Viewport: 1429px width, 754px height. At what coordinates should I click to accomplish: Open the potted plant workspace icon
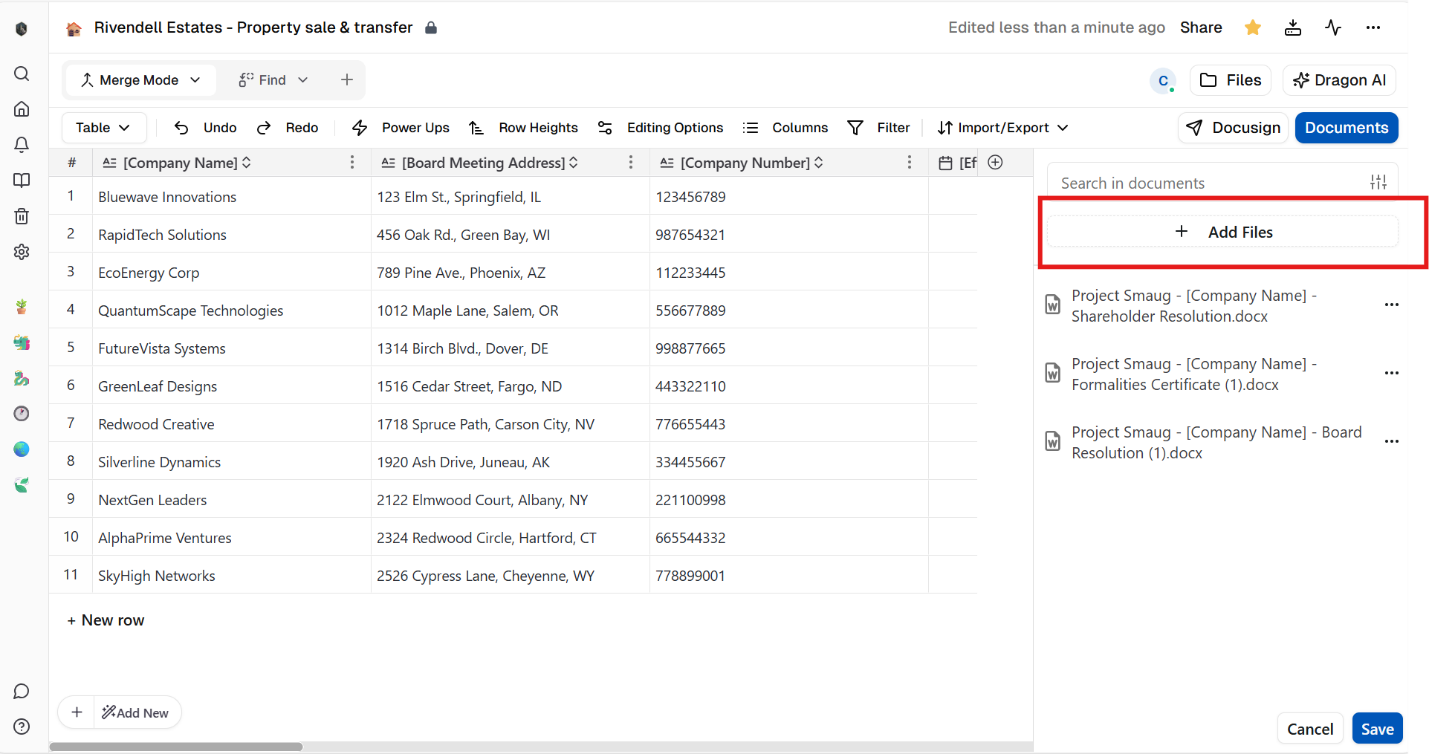pos(21,307)
